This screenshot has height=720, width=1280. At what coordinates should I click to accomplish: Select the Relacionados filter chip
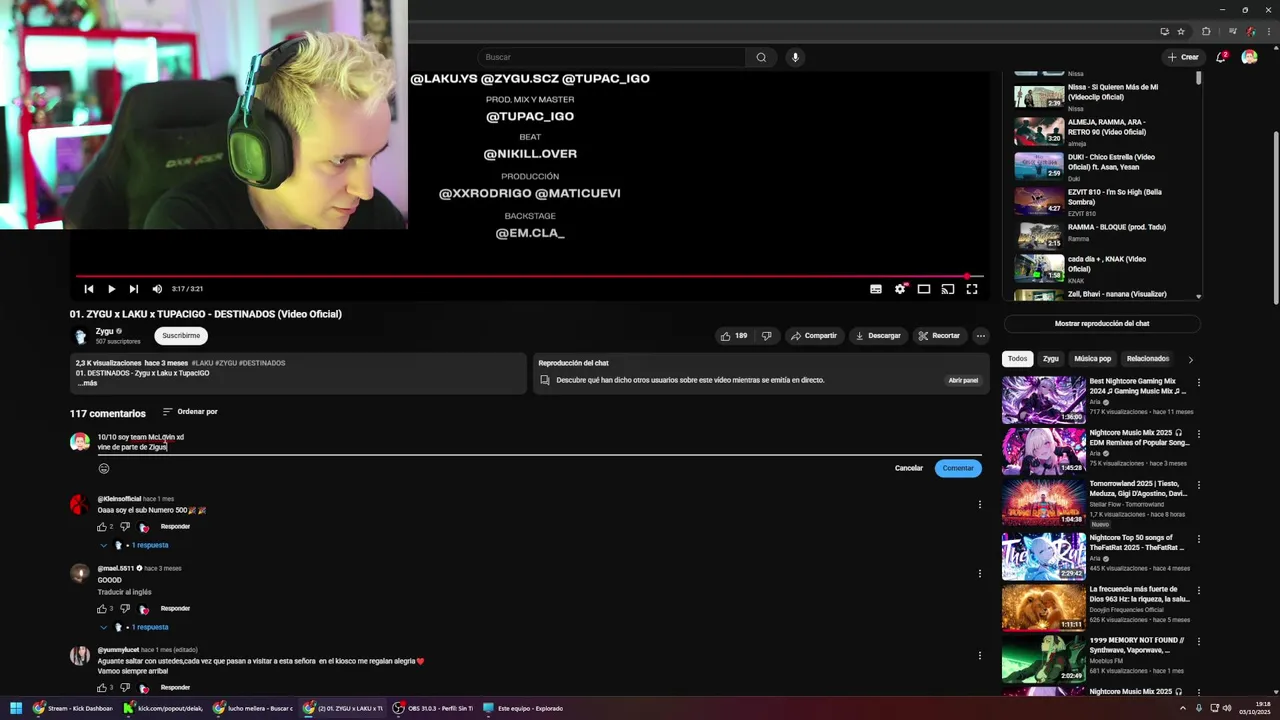coord(1148,358)
